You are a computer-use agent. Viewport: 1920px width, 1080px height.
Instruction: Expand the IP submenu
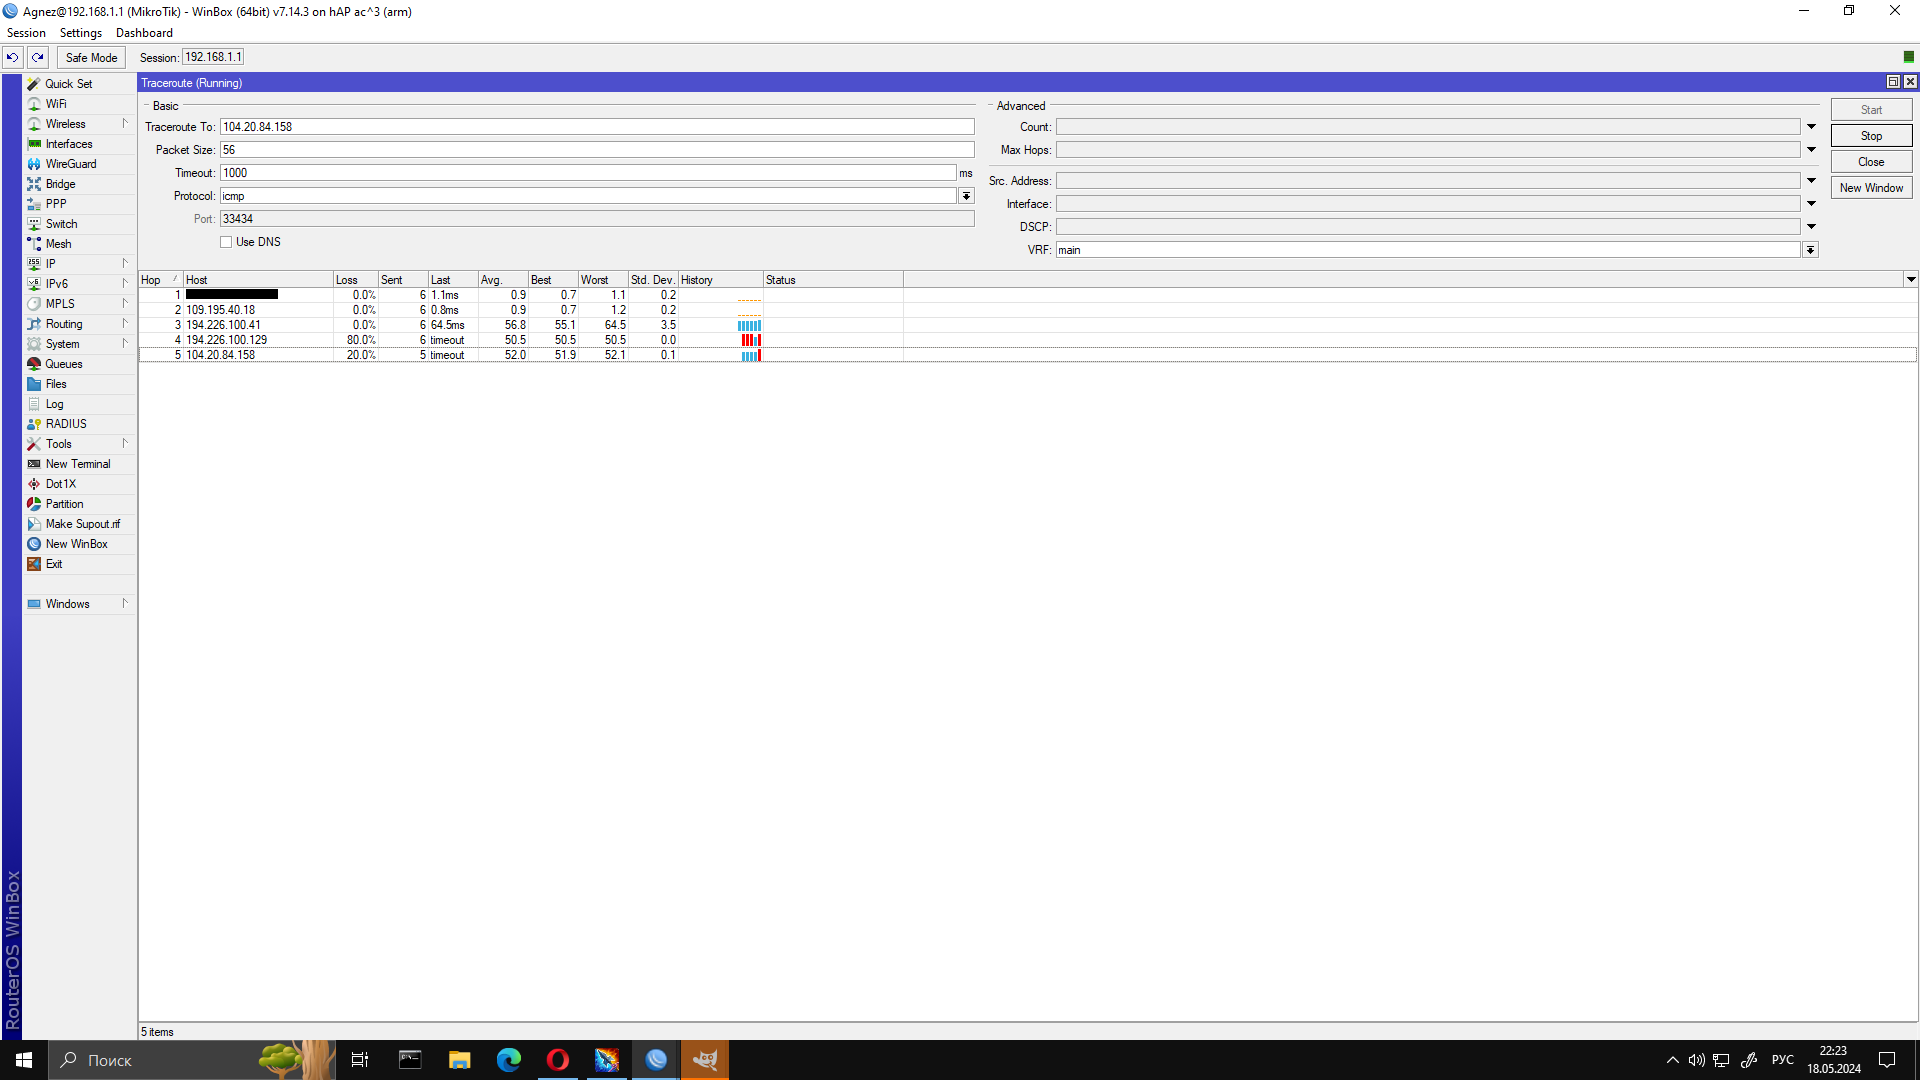tap(125, 264)
